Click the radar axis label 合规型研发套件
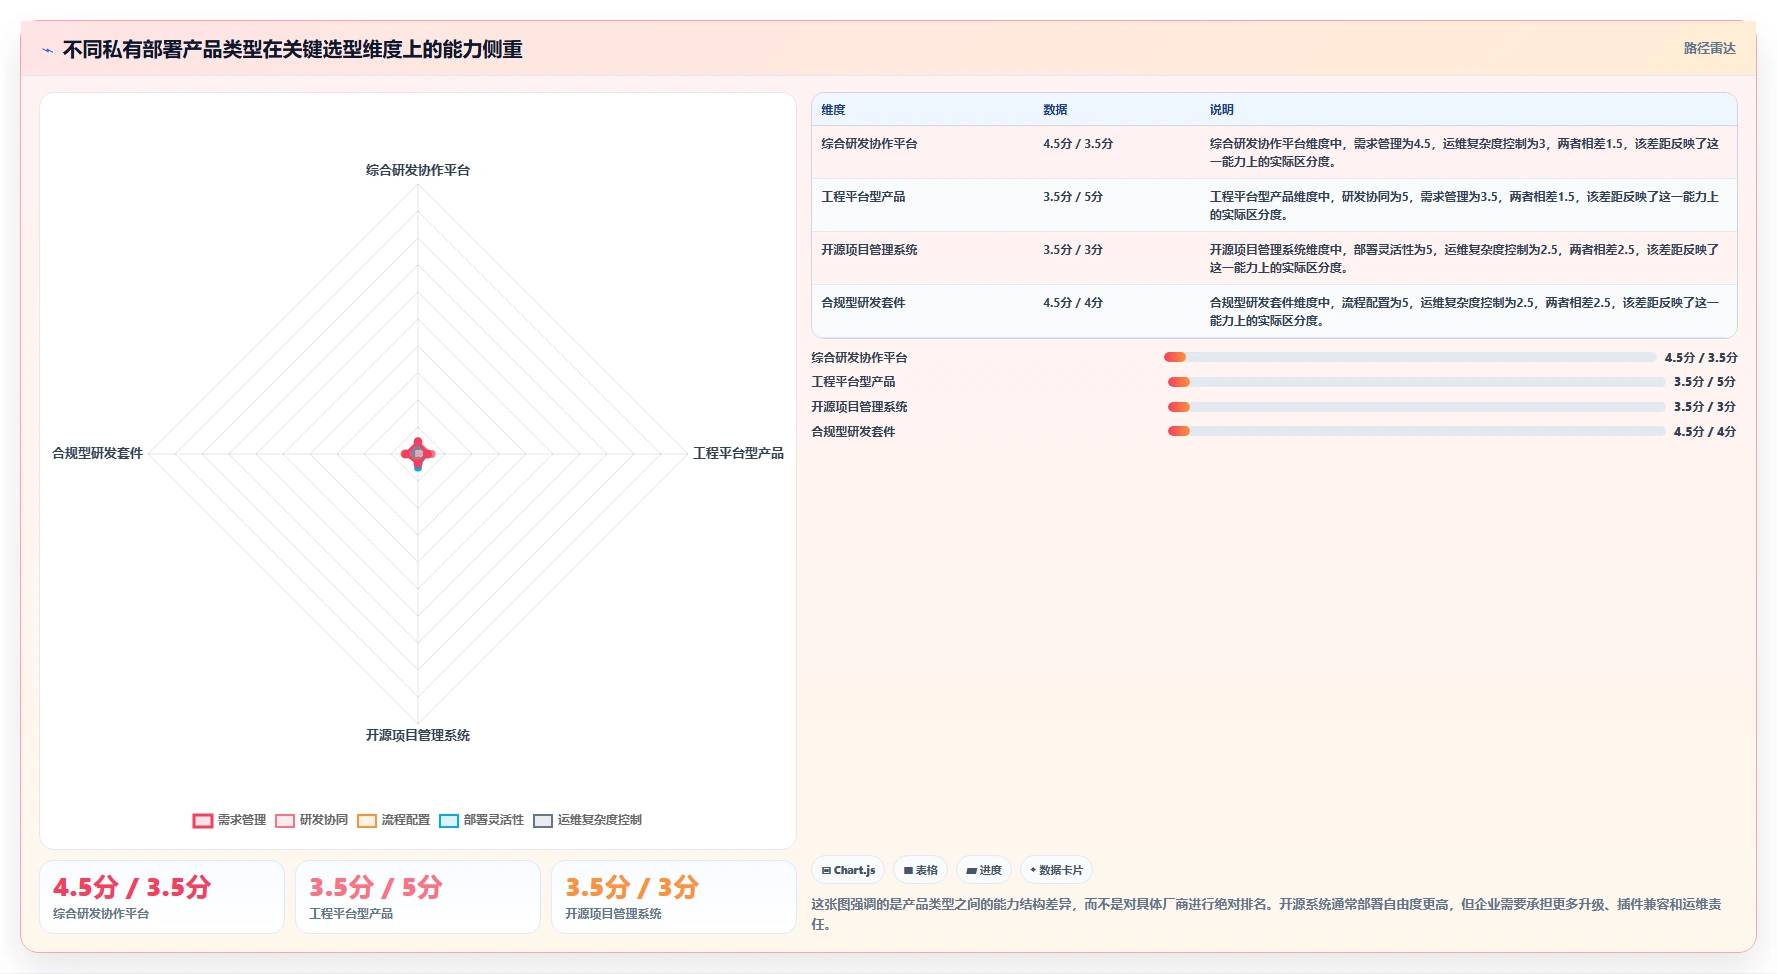Viewport: 1777px width, 974px height. 97,453
